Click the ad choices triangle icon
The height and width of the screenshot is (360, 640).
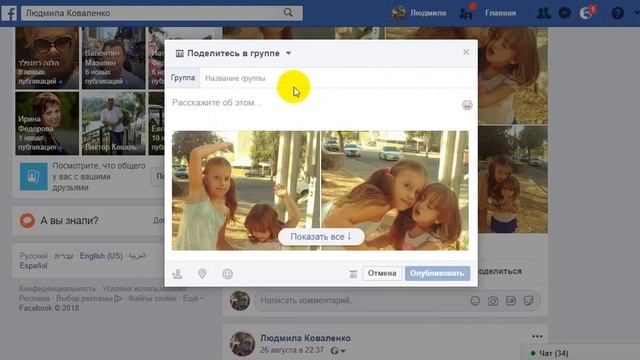(118, 298)
